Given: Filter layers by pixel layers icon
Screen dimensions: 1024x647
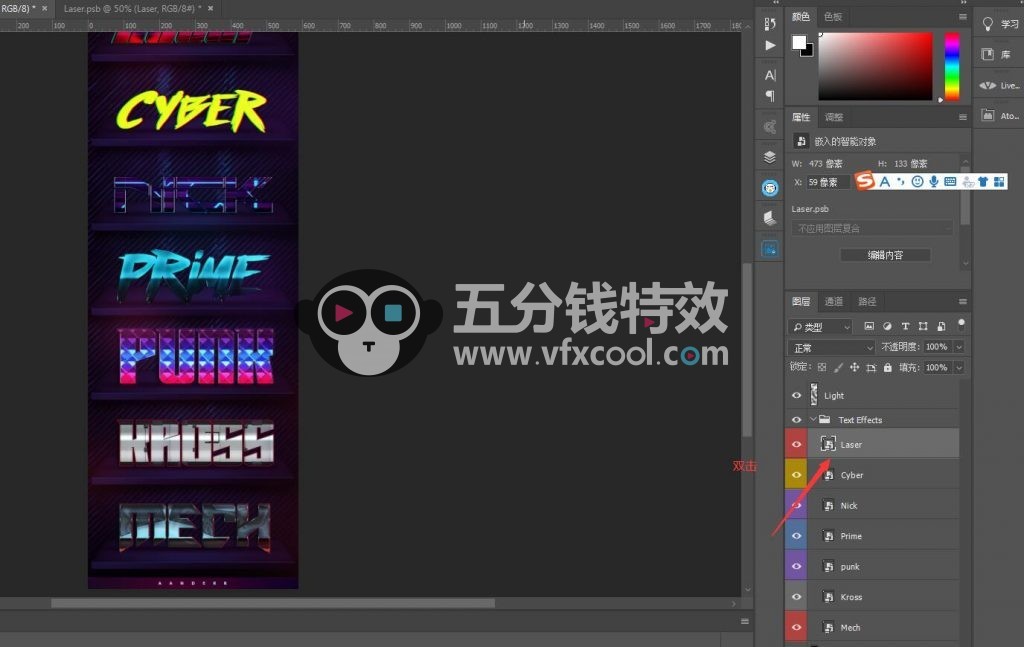Looking at the screenshot, I should (869, 326).
